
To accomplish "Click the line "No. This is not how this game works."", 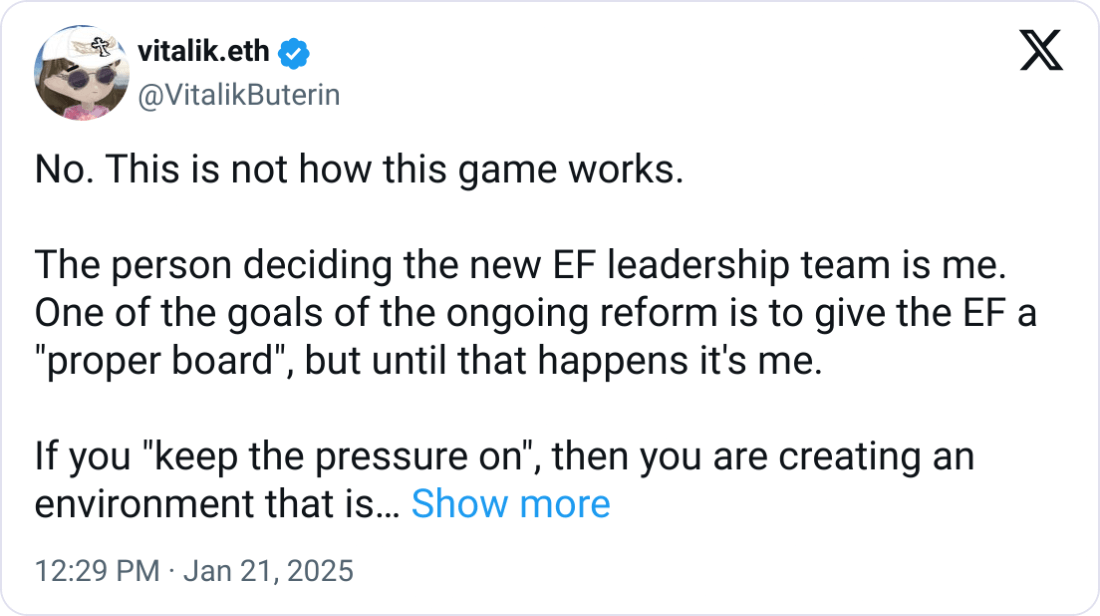I will pyautogui.click(x=359, y=170).
